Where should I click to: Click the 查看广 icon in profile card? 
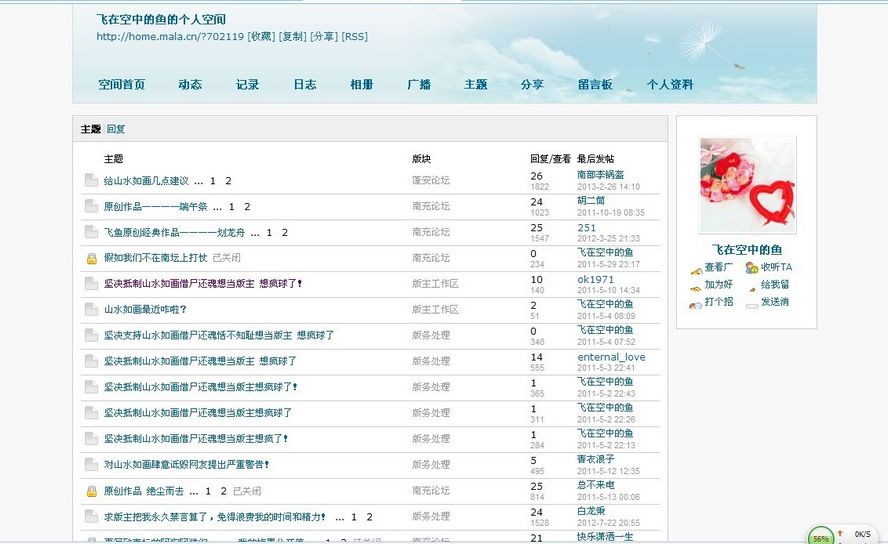696,268
